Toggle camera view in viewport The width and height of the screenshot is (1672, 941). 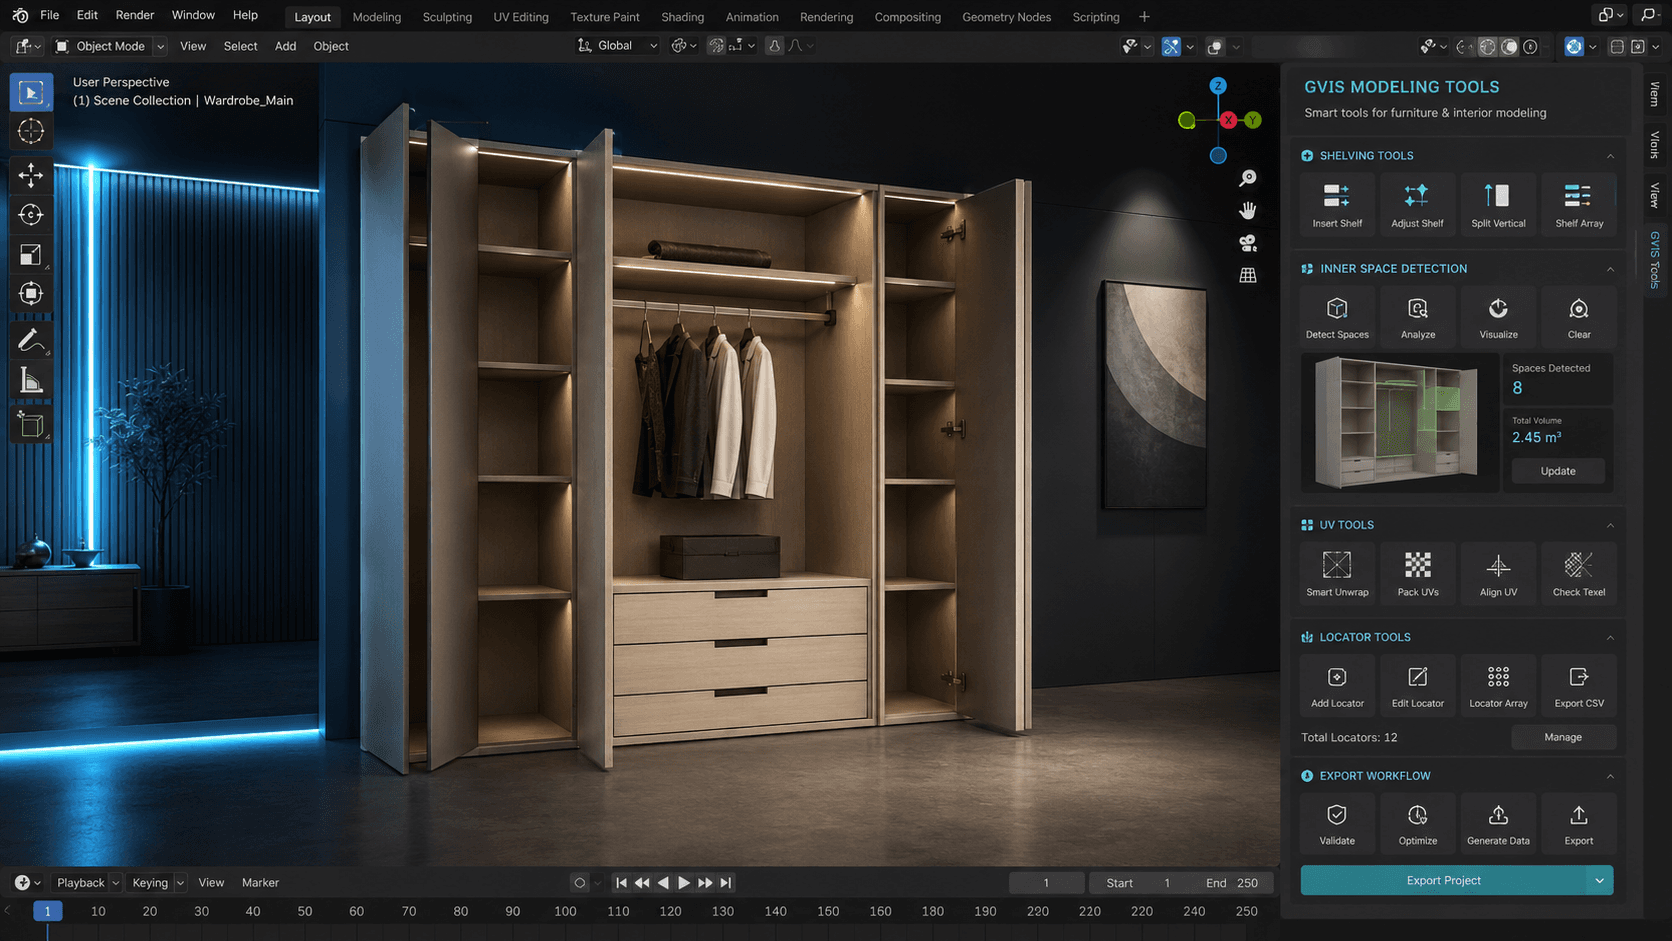1248,243
